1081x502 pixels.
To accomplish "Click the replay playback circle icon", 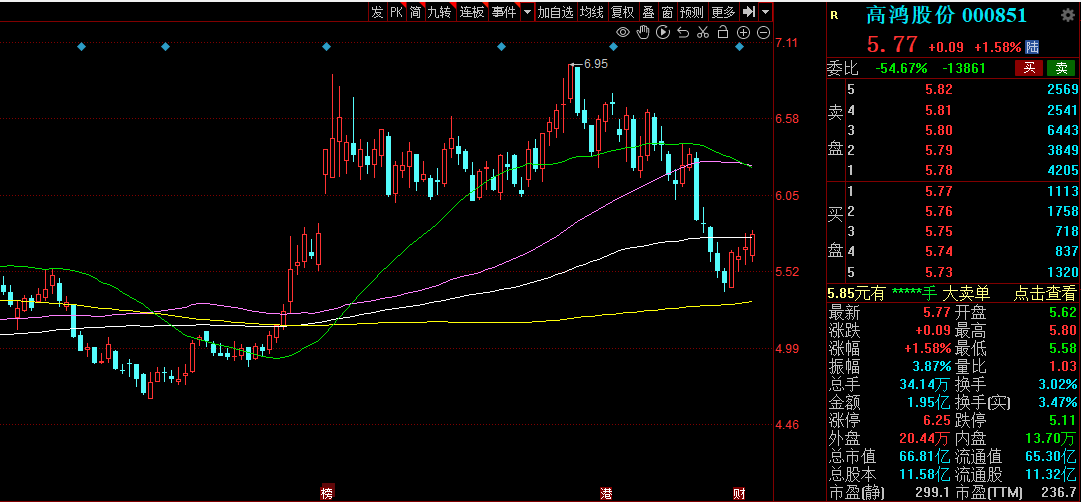I will [x=663, y=32].
